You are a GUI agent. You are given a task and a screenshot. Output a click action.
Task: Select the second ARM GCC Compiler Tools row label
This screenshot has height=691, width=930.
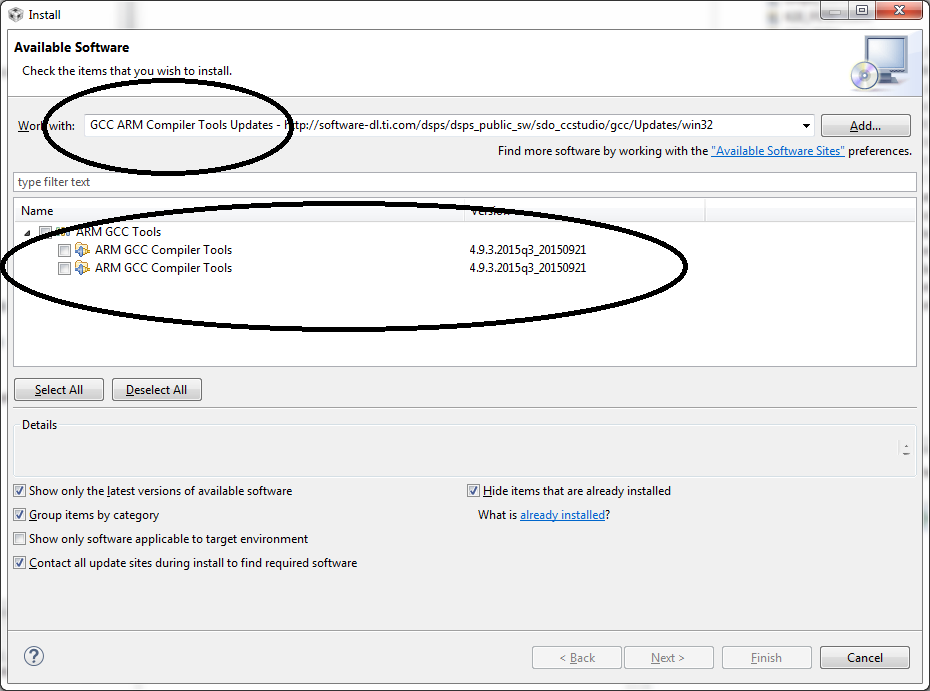tap(163, 268)
